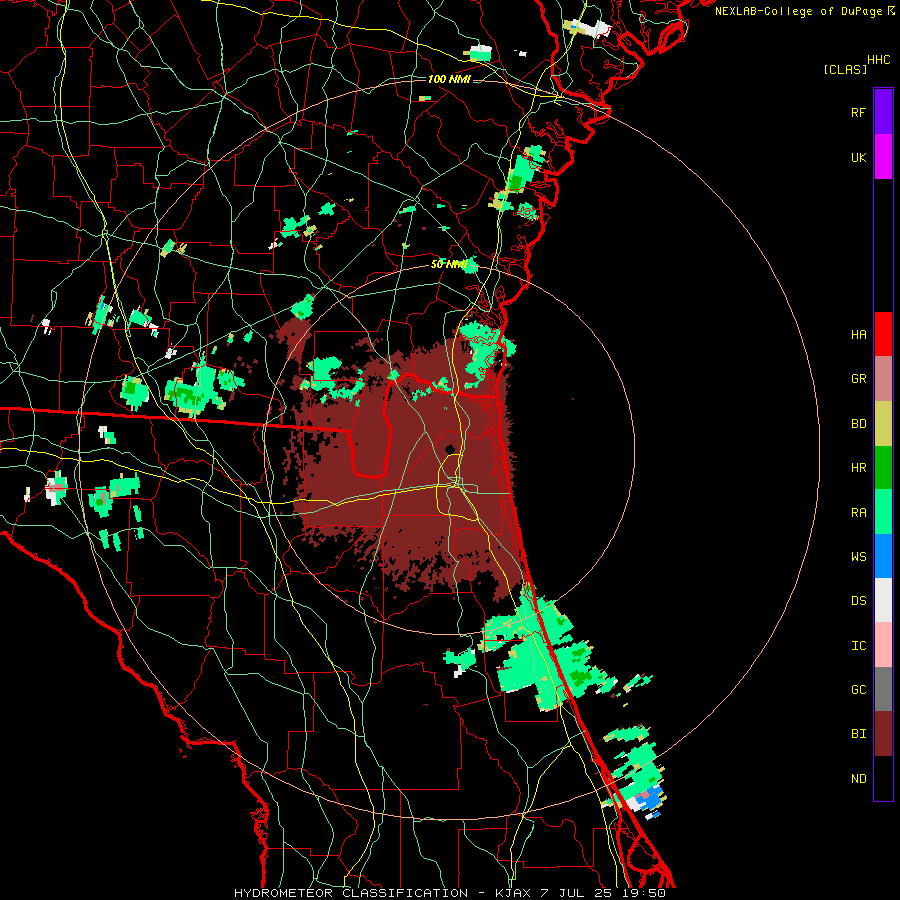900x900 pixels.
Task: Click the [CLAS] legend heading
Action: [x=845, y=69]
